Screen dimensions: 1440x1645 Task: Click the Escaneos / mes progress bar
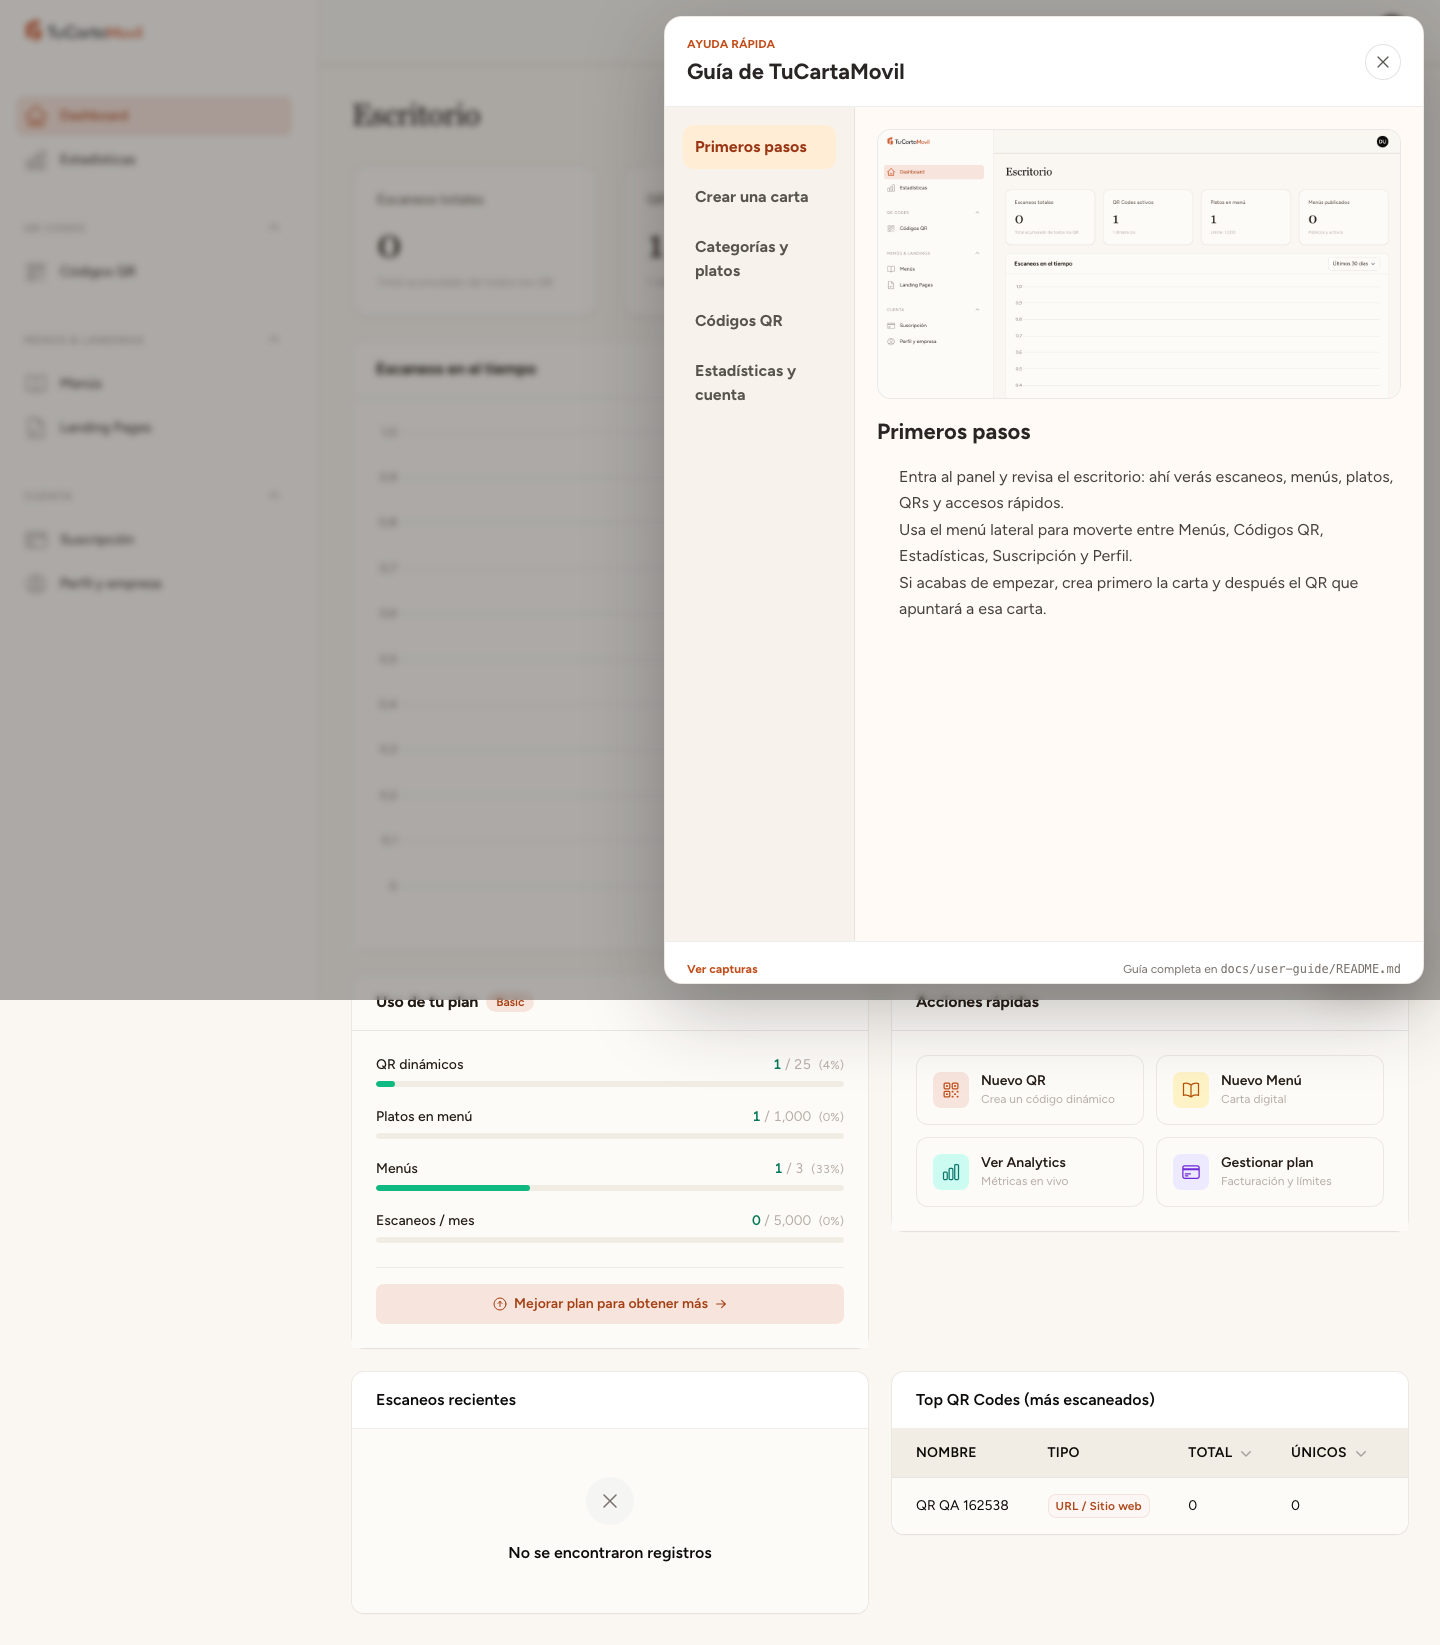610,1240
